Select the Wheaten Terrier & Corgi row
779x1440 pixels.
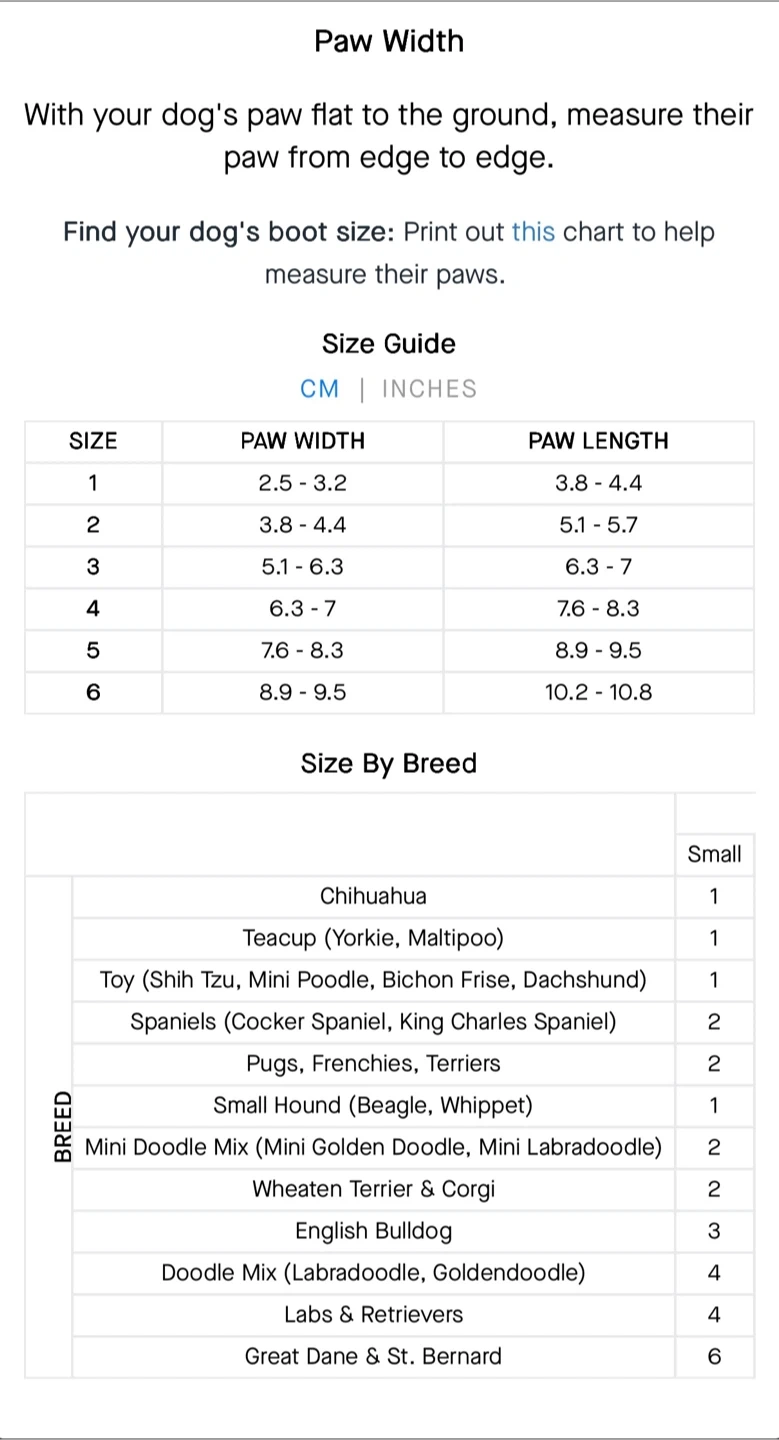[373, 1189]
